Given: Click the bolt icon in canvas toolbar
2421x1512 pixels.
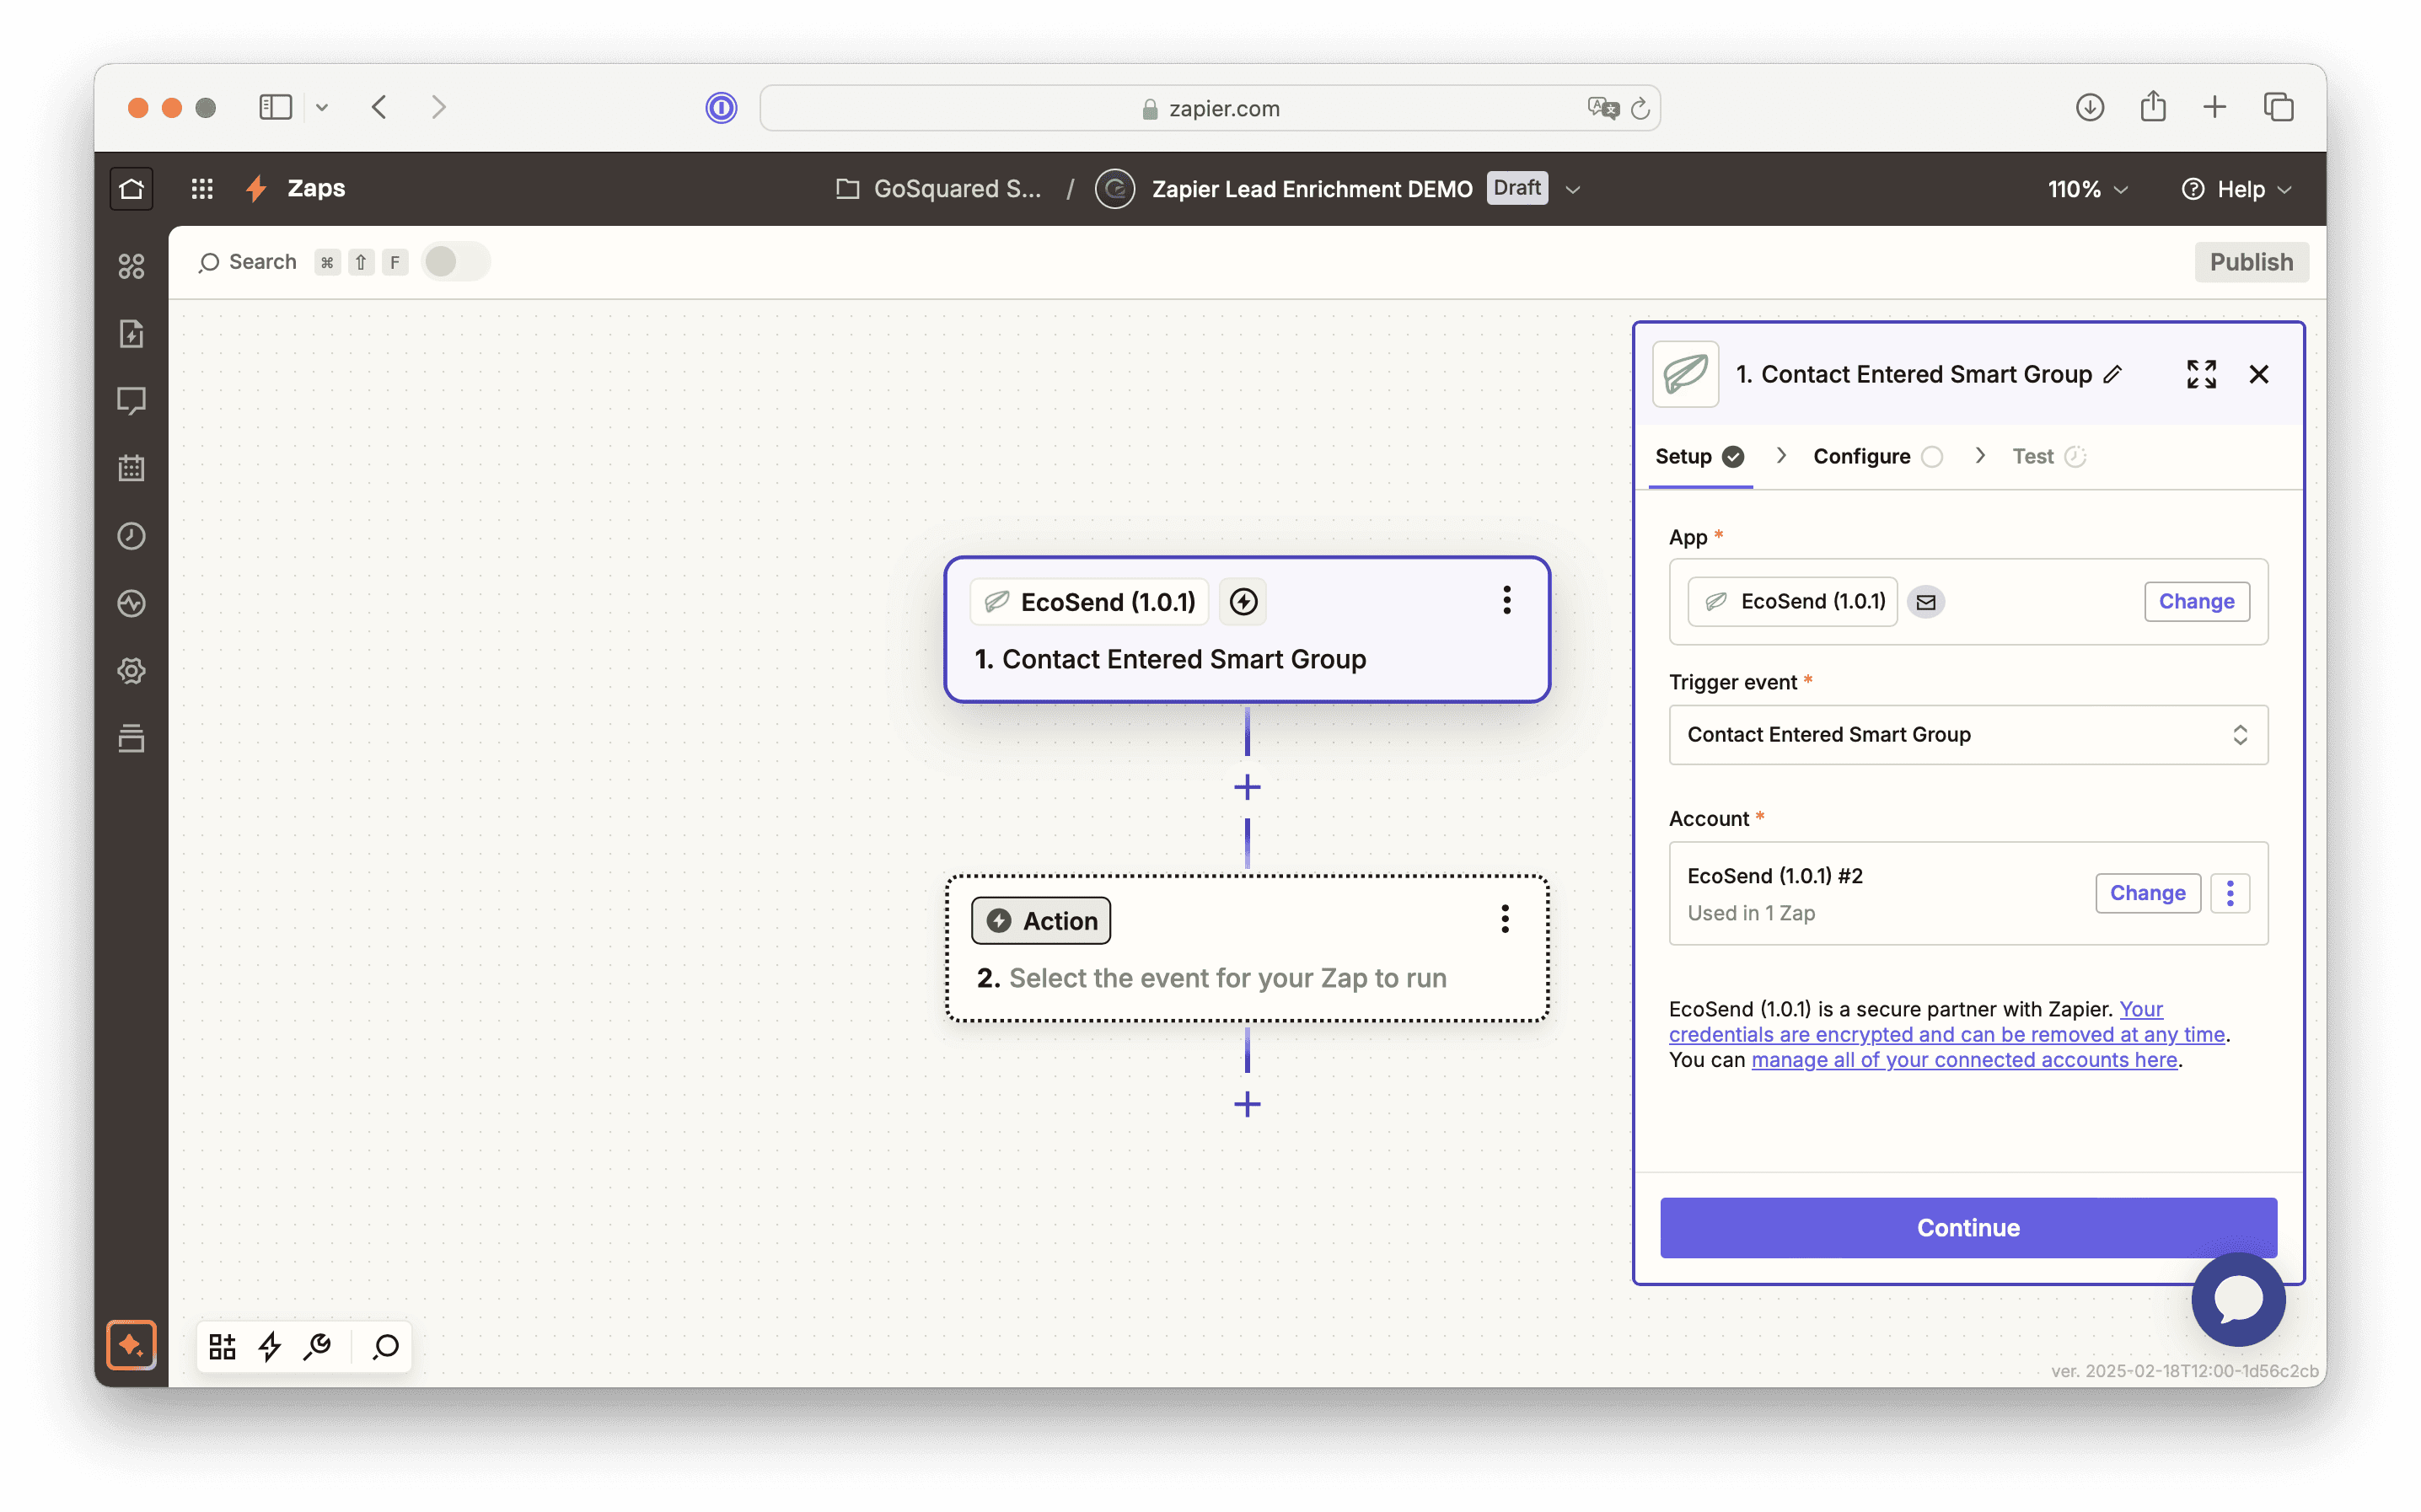Looking at the screenshot, I should (269, 1346).
